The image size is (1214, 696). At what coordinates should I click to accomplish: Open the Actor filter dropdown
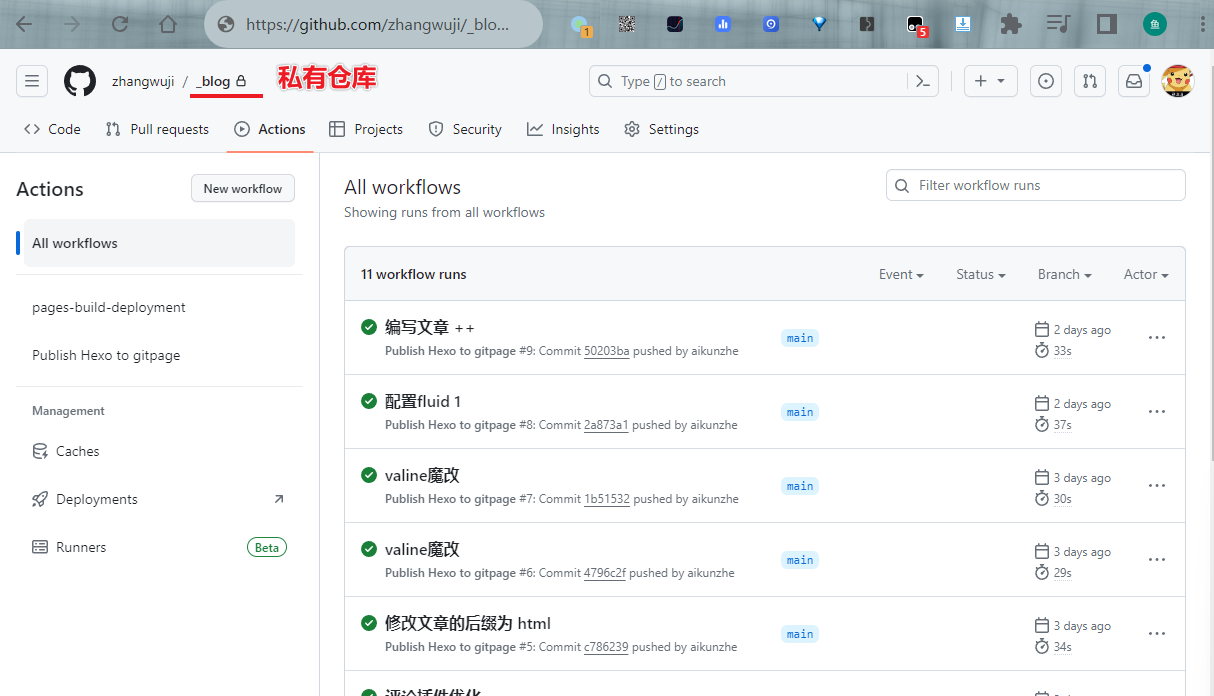point(1145,274)
